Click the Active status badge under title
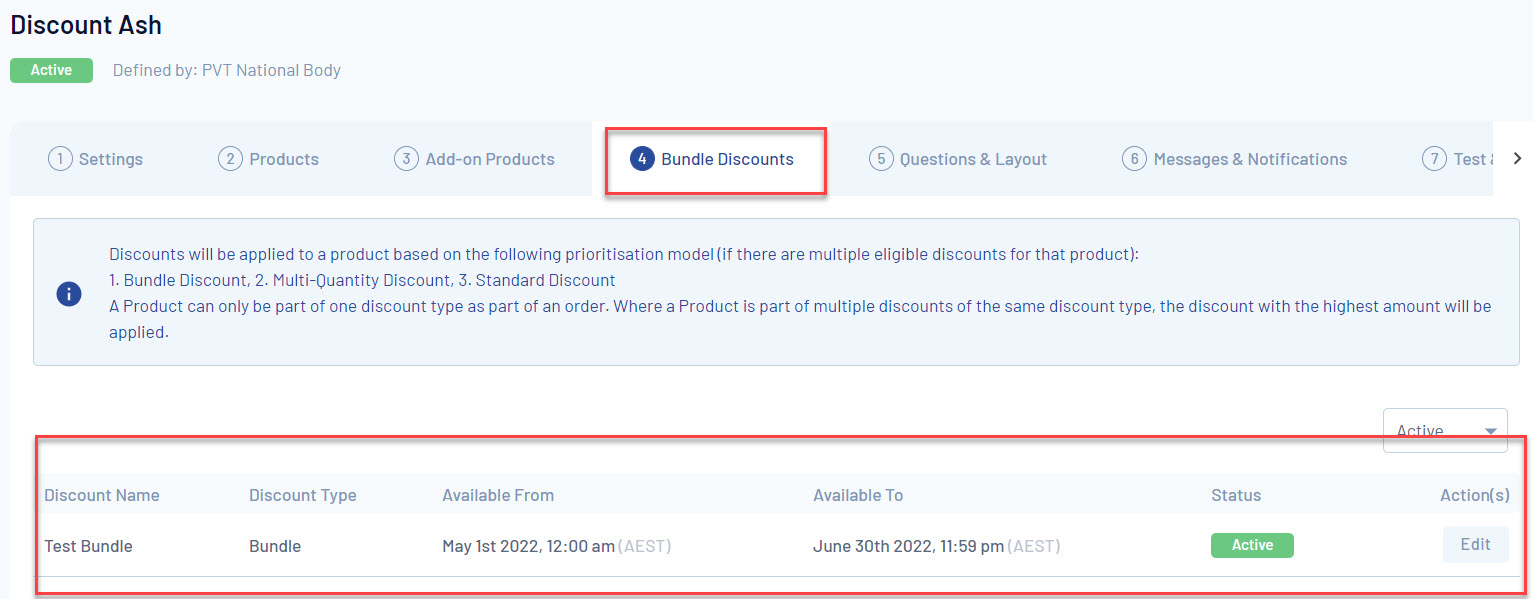This screenshot has width=1533, height=599. 51,70
